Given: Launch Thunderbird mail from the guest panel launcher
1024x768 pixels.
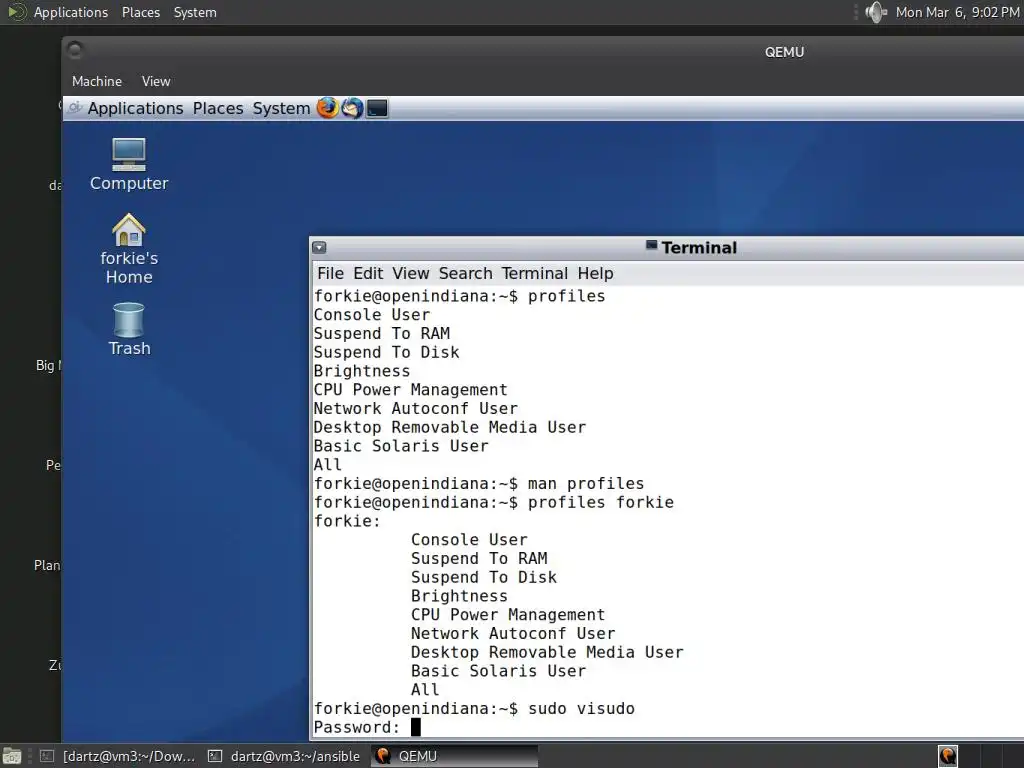Looking at the screenshot, I should (353, 108).
